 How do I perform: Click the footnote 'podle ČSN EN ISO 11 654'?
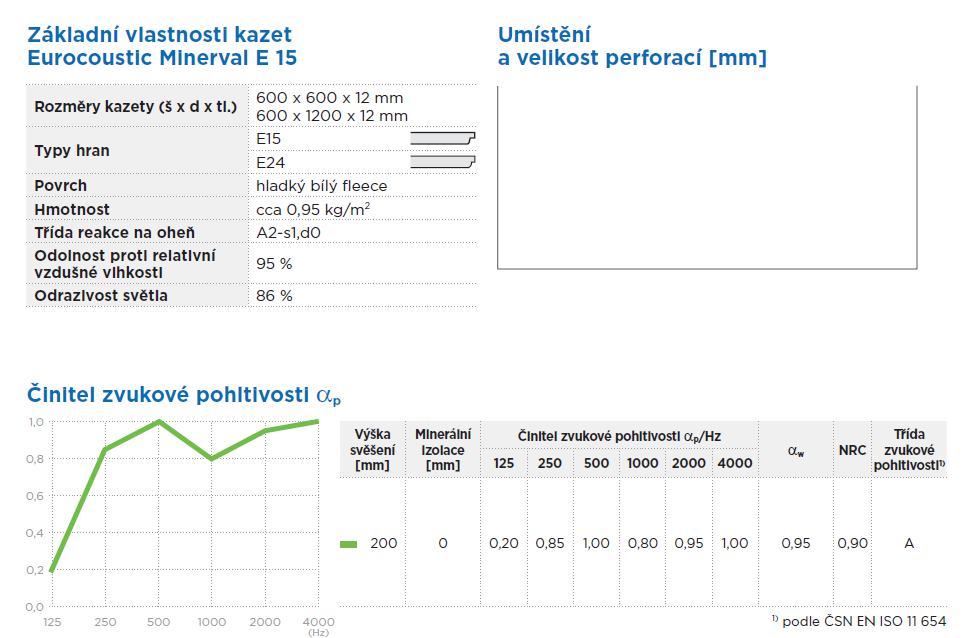tap(864, 621)
